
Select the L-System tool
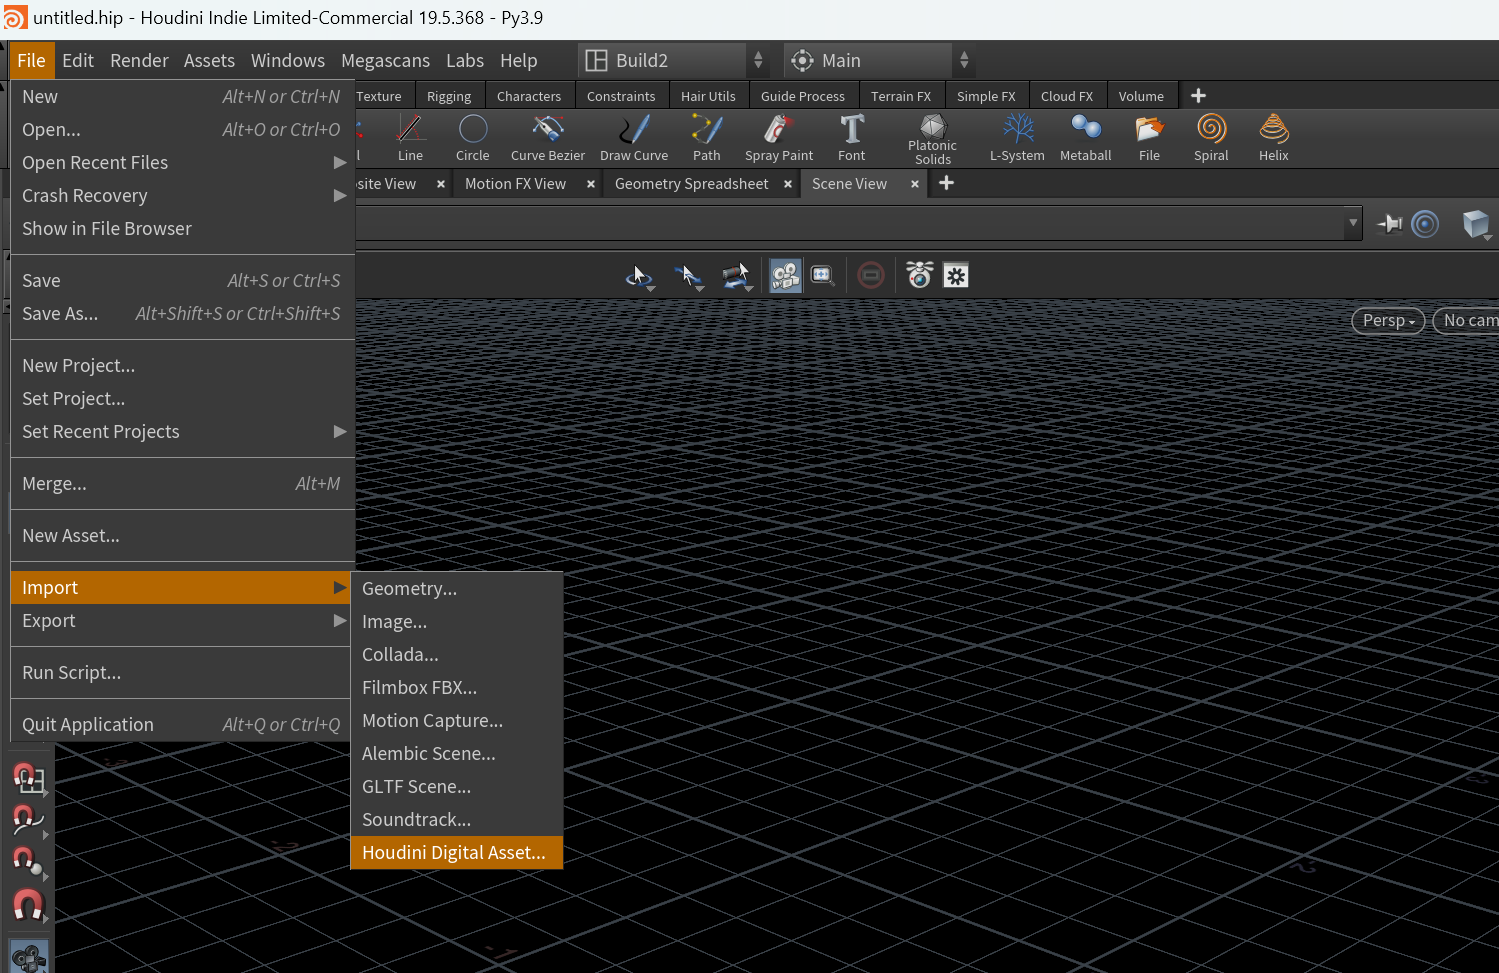point(1017,138)
